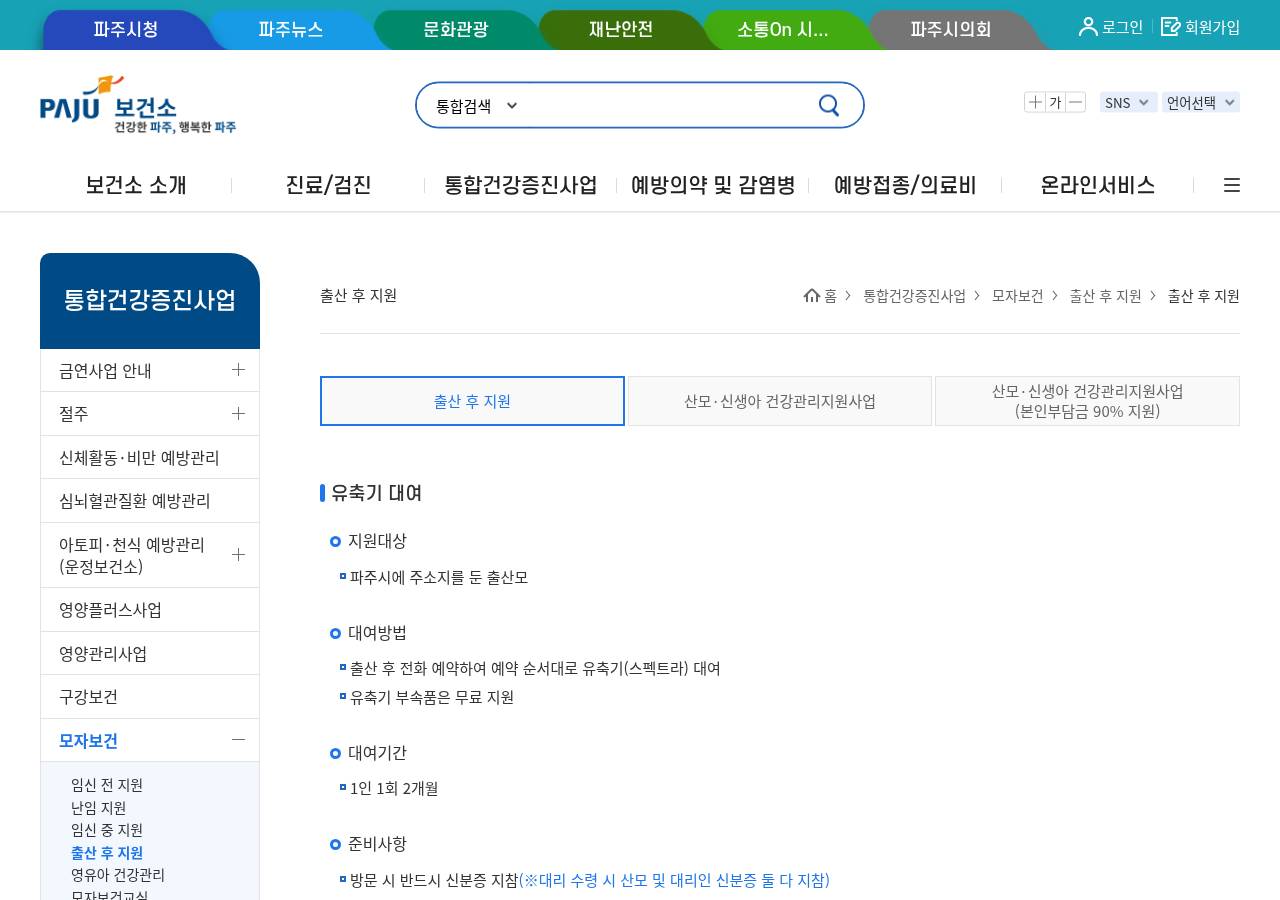
Task: Open 영유아 건강관리 submenu item
Action: 118,875
